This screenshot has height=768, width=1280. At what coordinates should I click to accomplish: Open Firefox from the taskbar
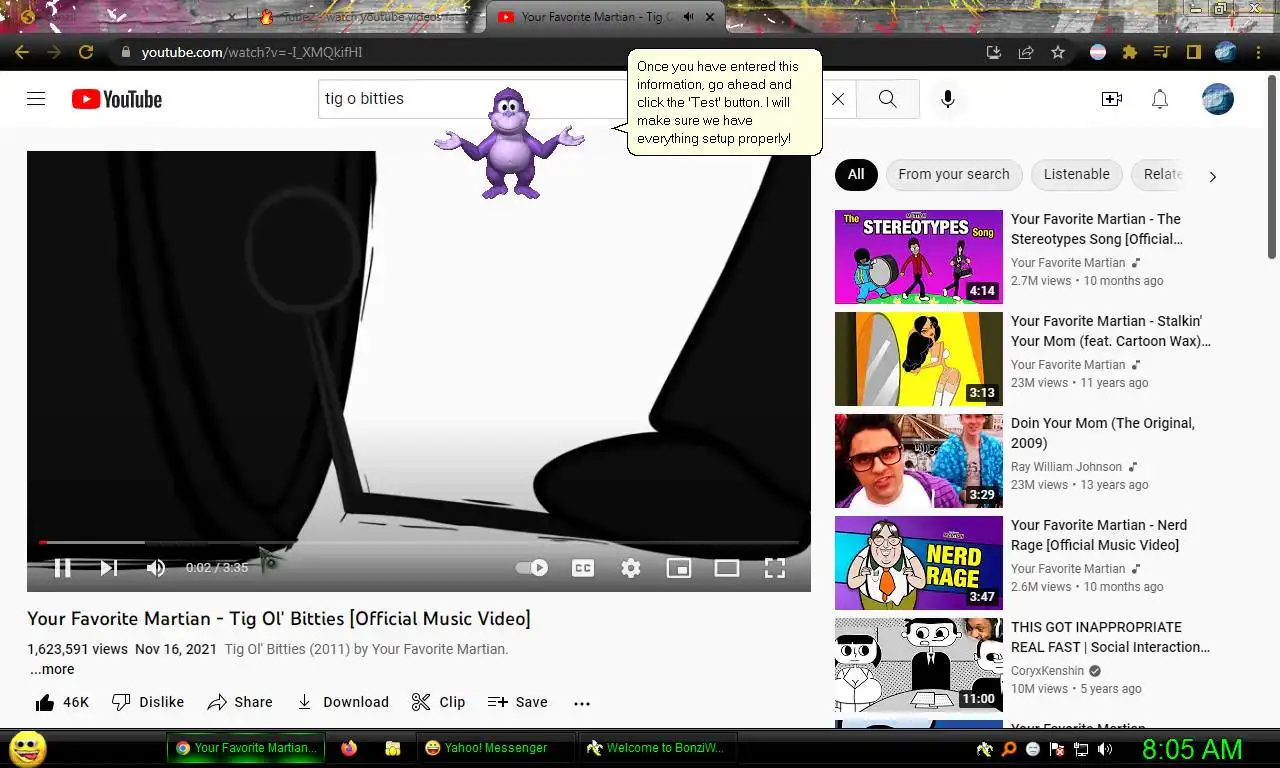pos(349,748)
